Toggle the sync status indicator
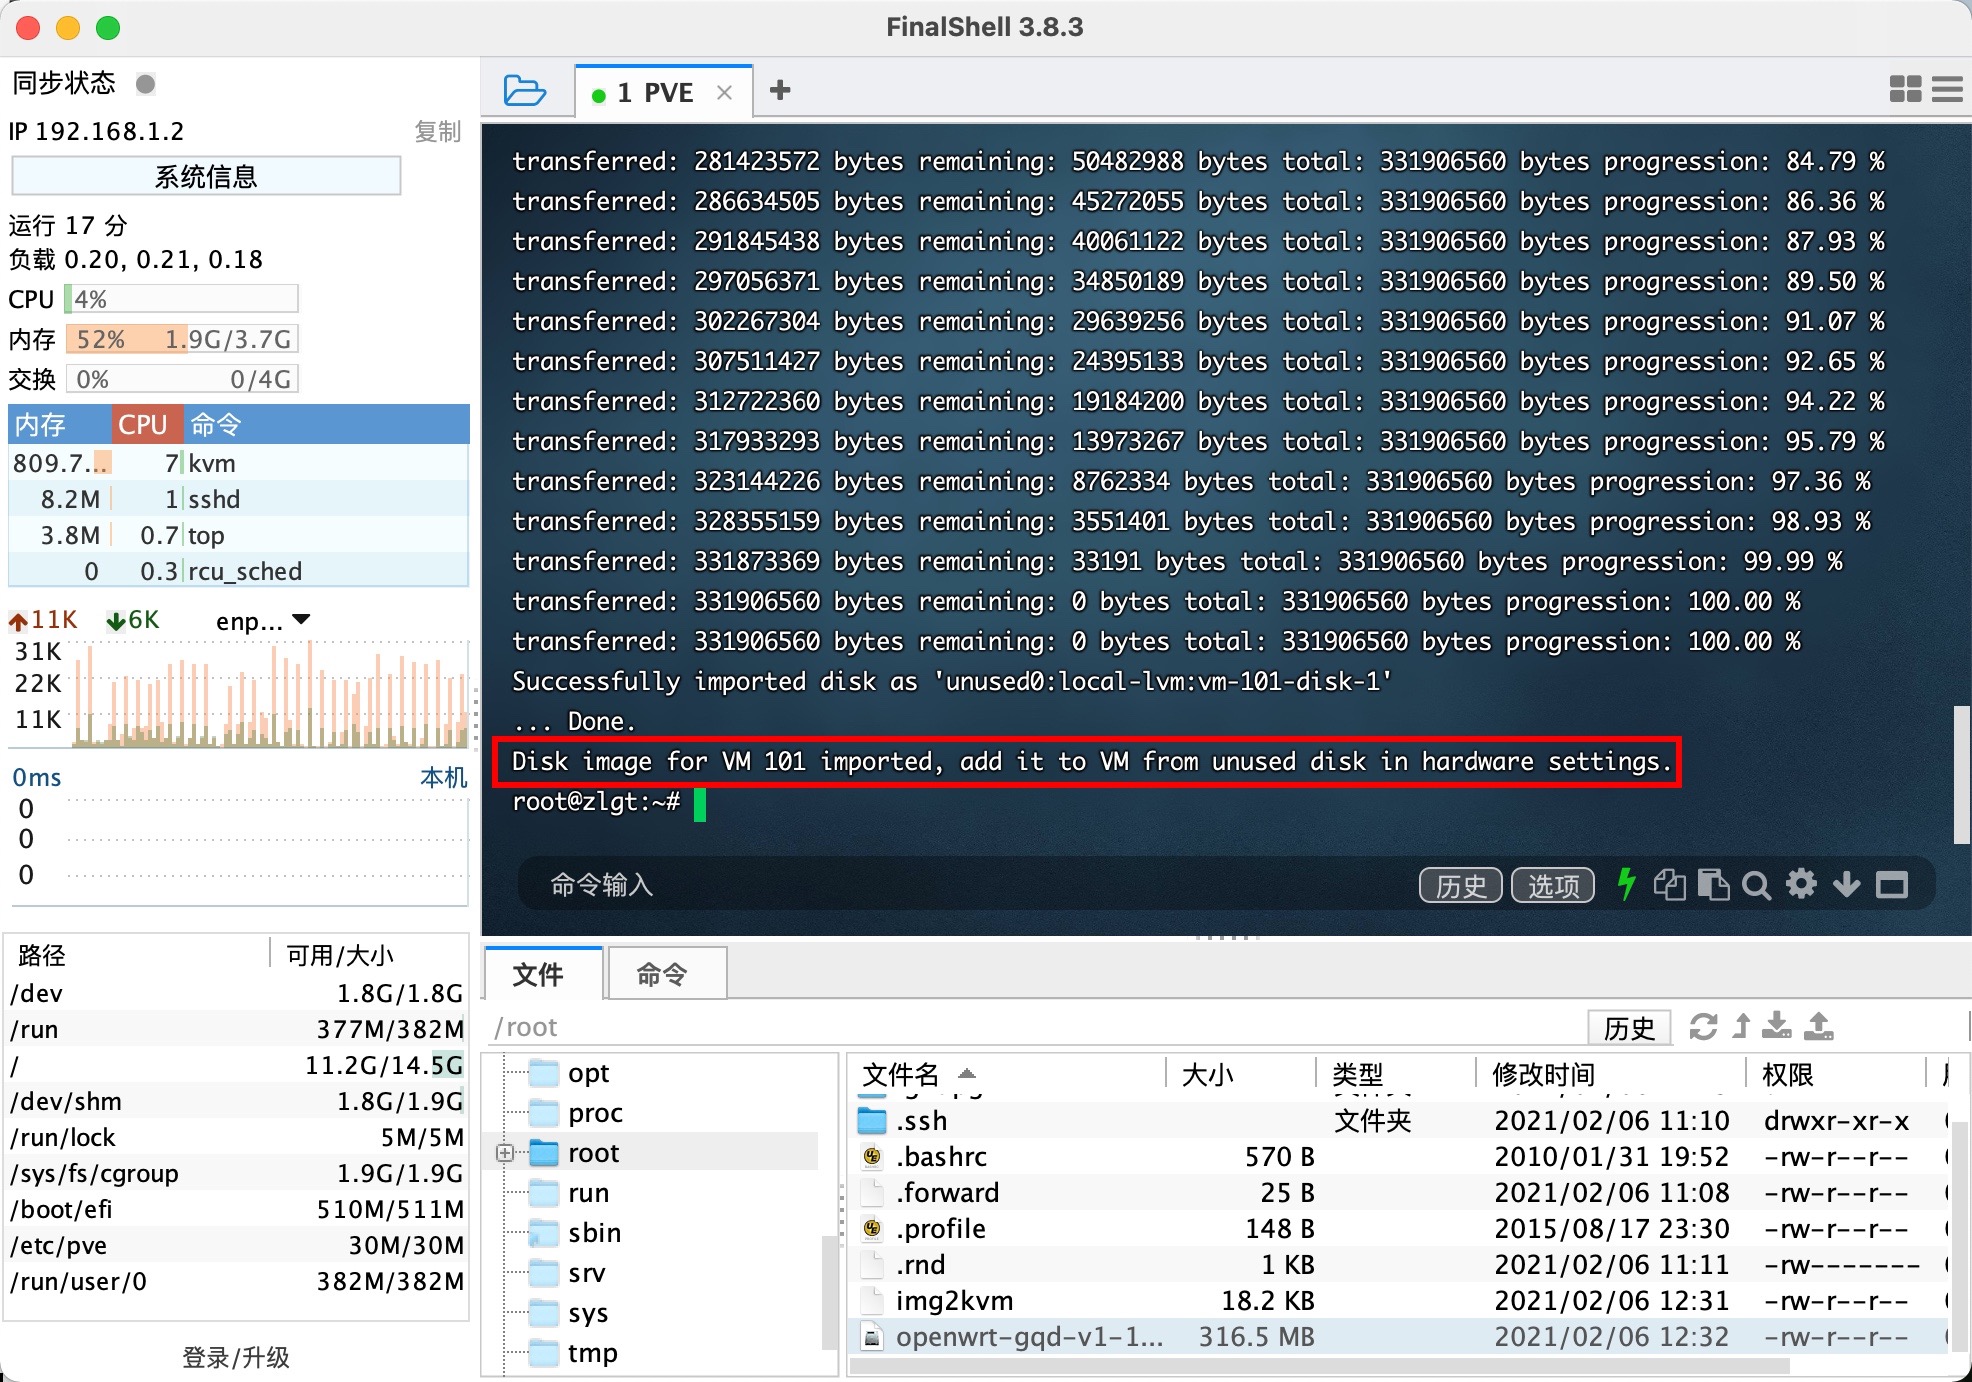 (146, 84)
